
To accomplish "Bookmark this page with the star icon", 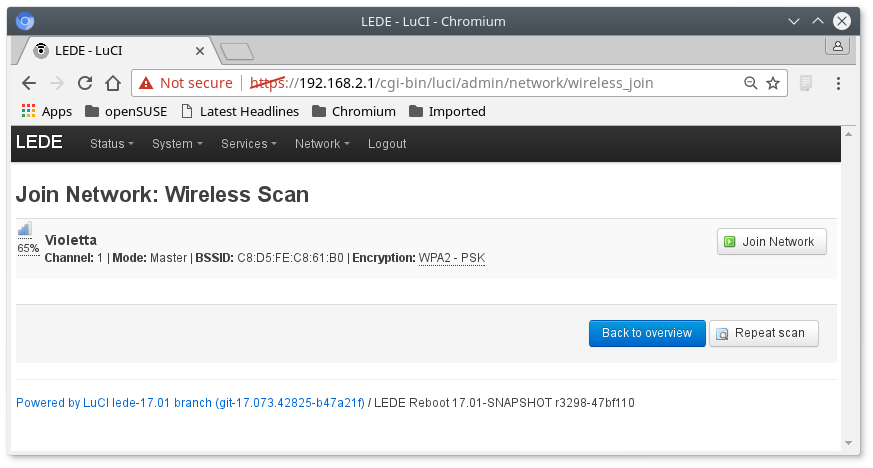I will [x=773, y=83].
